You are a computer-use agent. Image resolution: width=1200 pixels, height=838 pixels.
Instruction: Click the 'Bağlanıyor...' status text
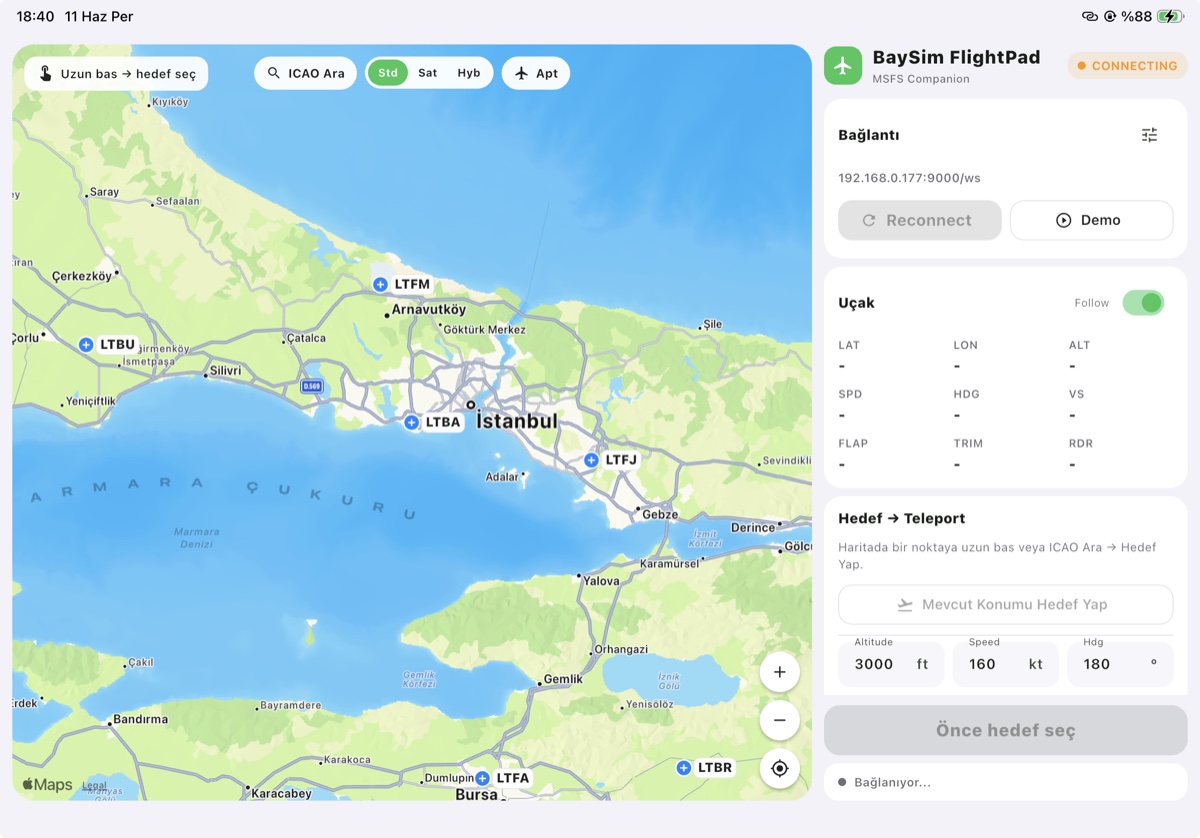pyautogui.click(x=892, y=782)
